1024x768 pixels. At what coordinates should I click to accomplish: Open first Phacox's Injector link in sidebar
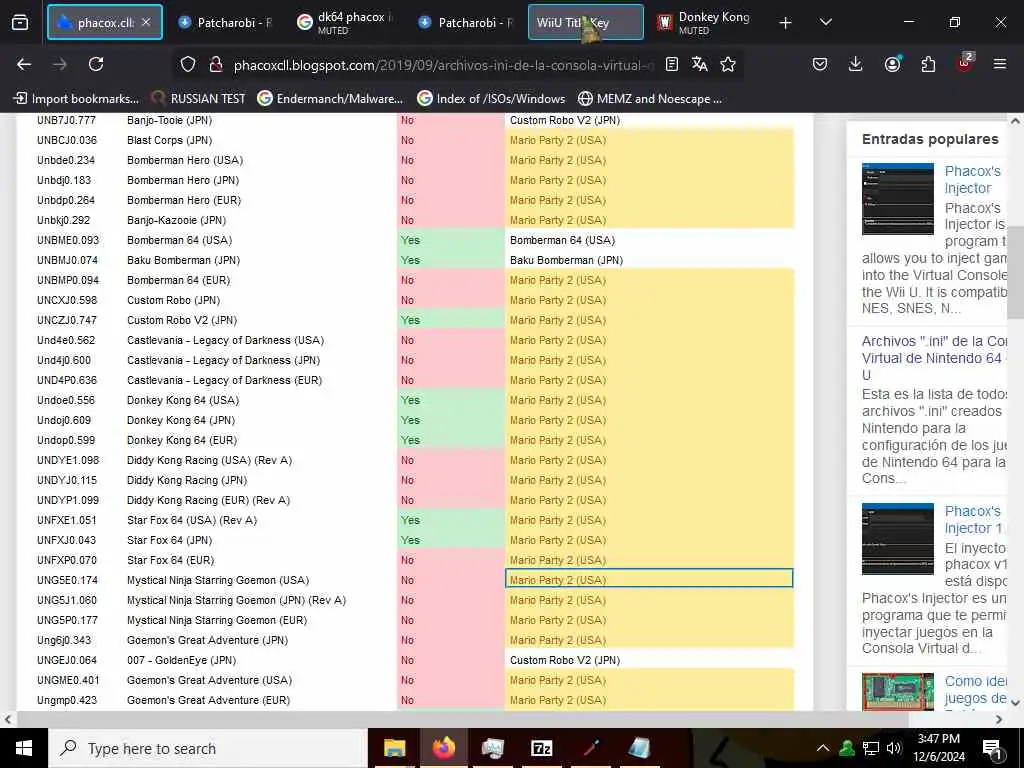pos(972,180)
